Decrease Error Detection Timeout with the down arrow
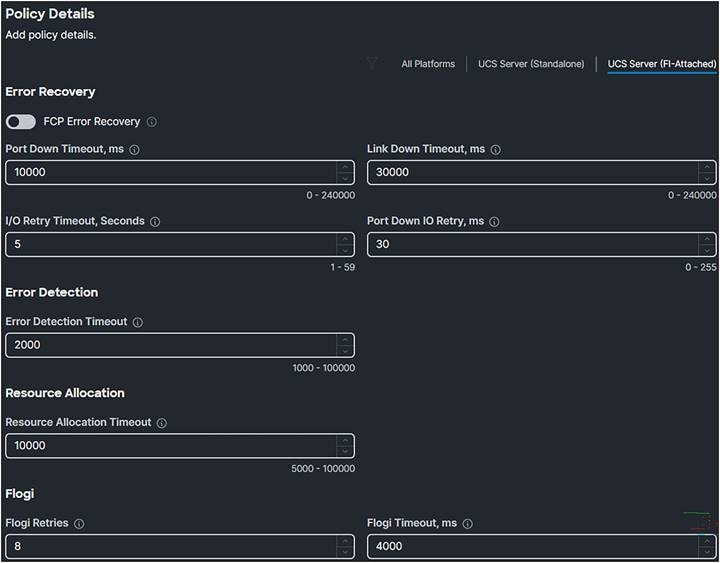 345,351
